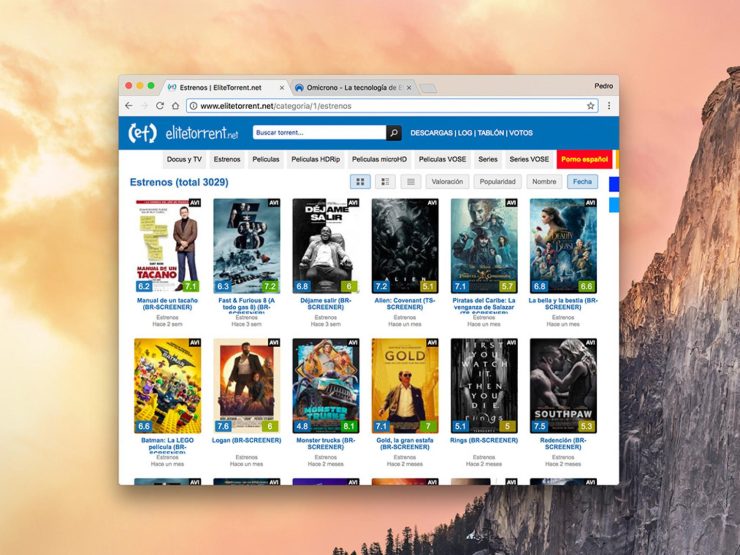Switch to the Omicrono browser tab
This screenshot has height=555, width=740.
[350, 87]
